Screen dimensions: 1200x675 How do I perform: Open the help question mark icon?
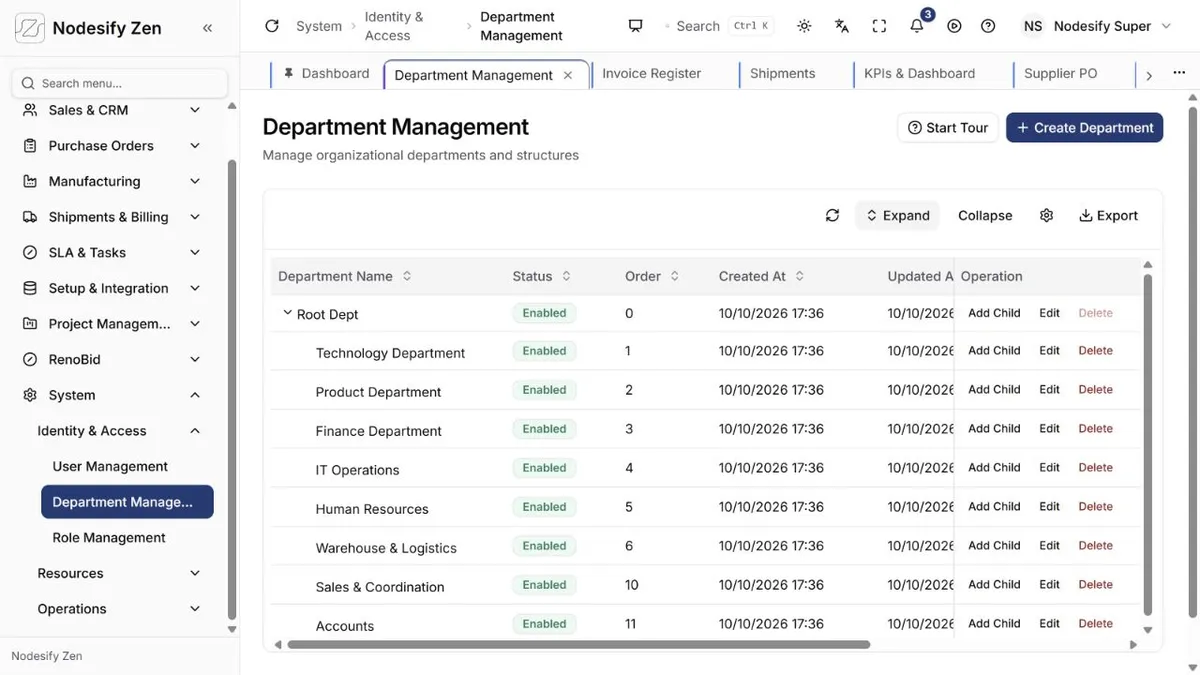pyautogui.click(x=988, y=26)
